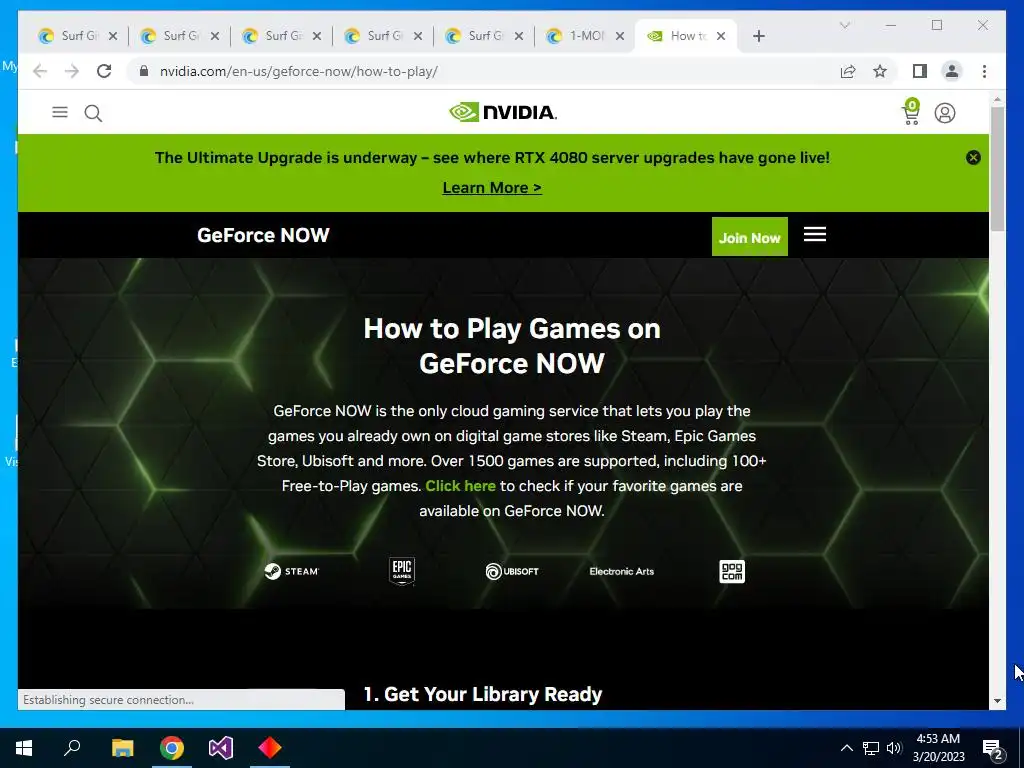Go forward with the browser forward arrow
The image size is (1024, 768).
point(72,71)
